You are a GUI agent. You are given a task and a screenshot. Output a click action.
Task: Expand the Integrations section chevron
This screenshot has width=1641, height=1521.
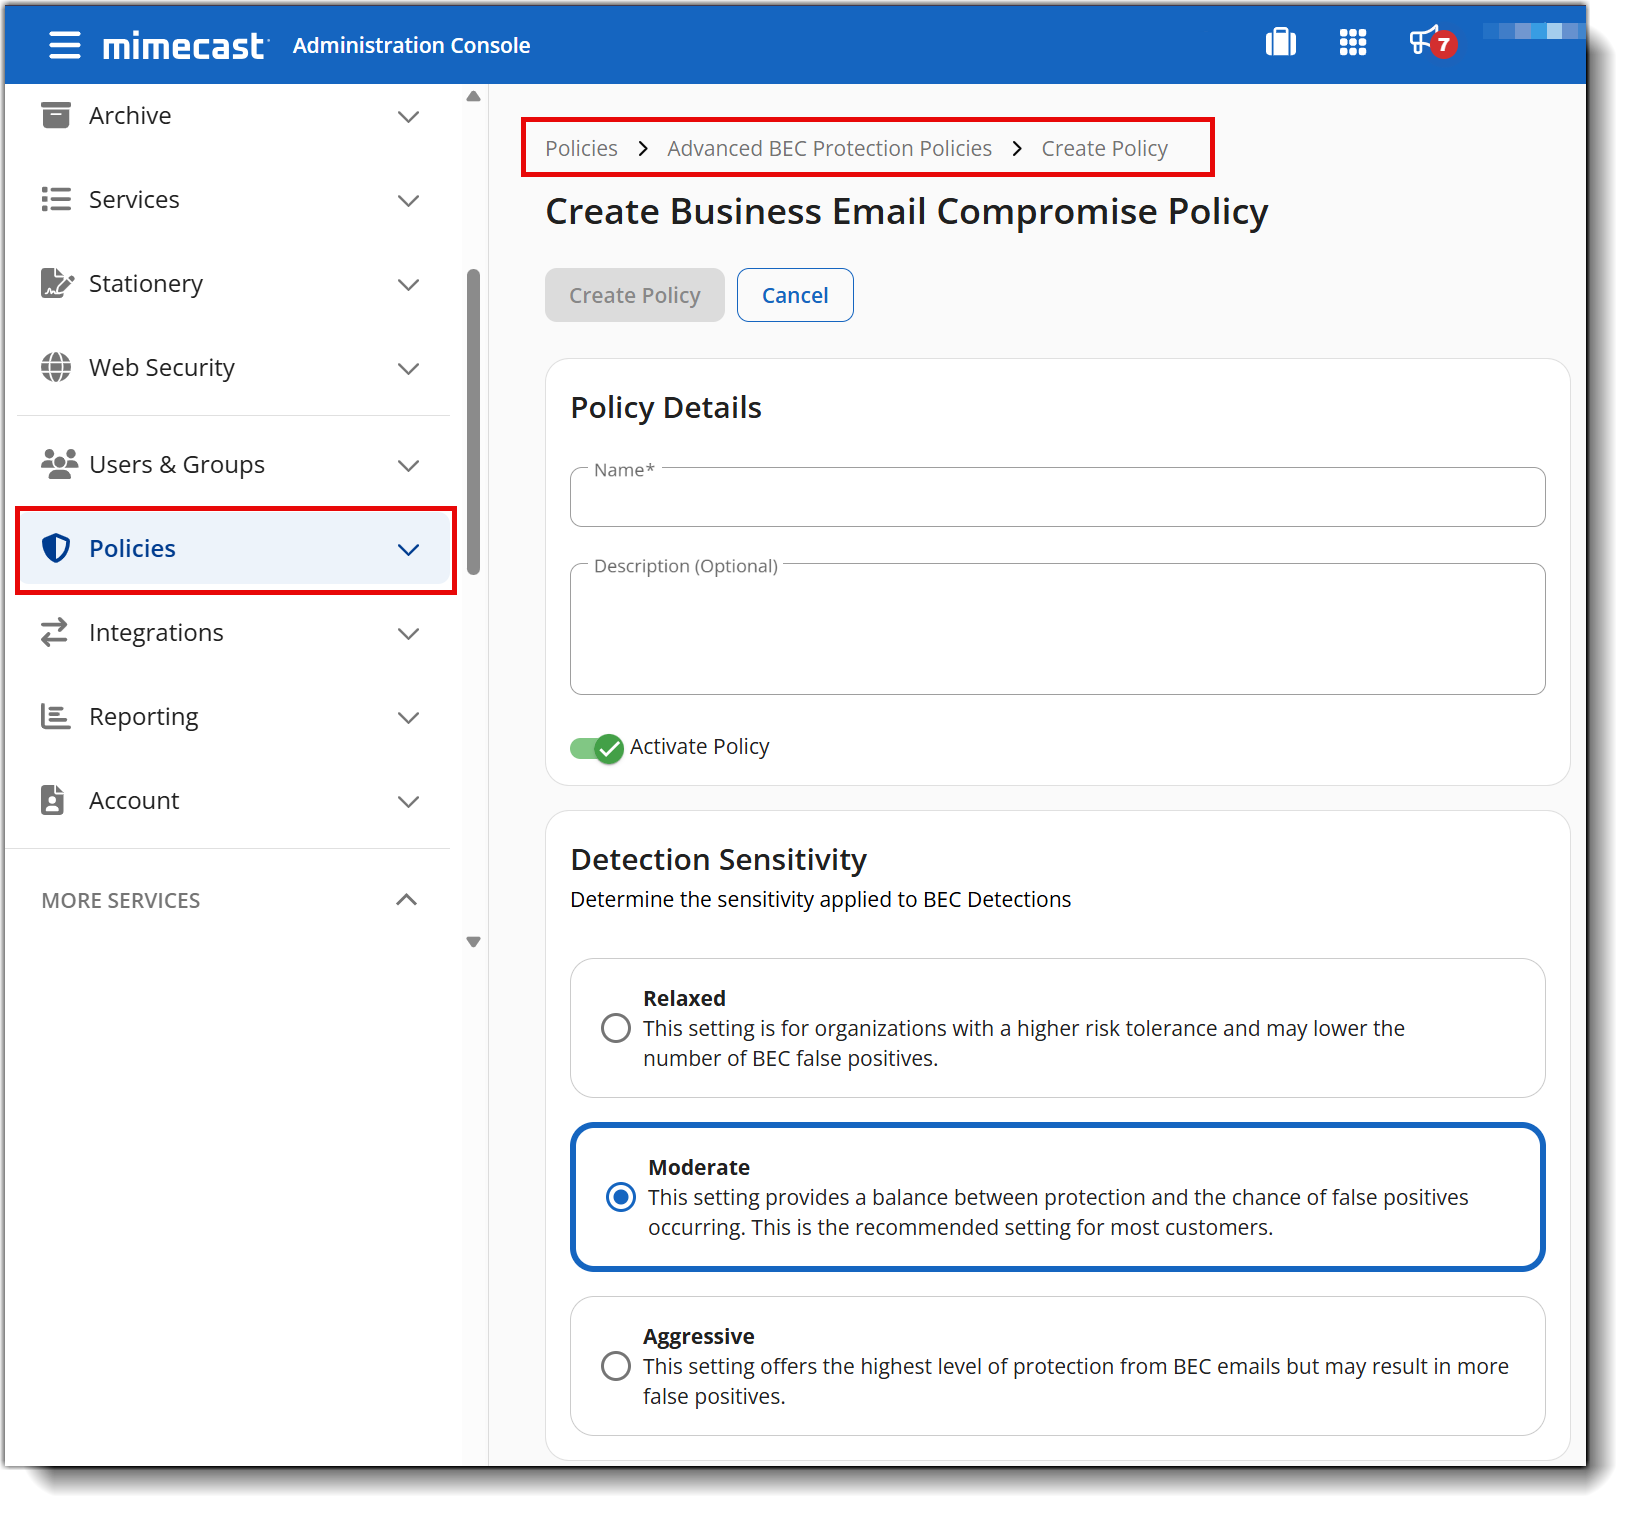[x=408, y=633]
